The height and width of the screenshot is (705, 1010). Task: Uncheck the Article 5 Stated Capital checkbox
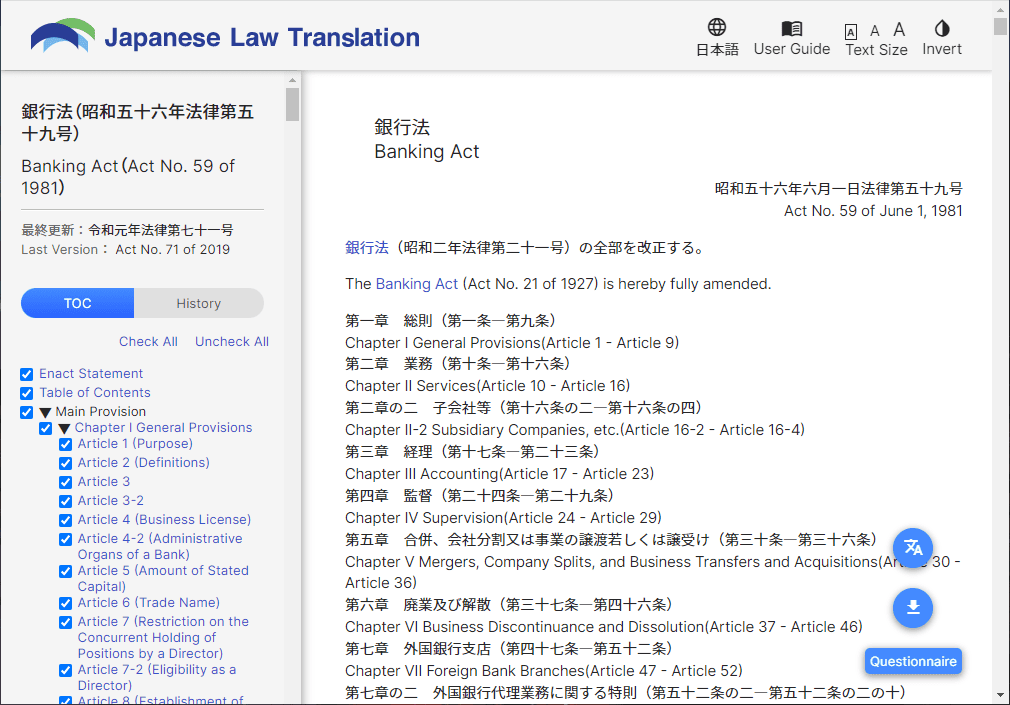tap(65, 572)
